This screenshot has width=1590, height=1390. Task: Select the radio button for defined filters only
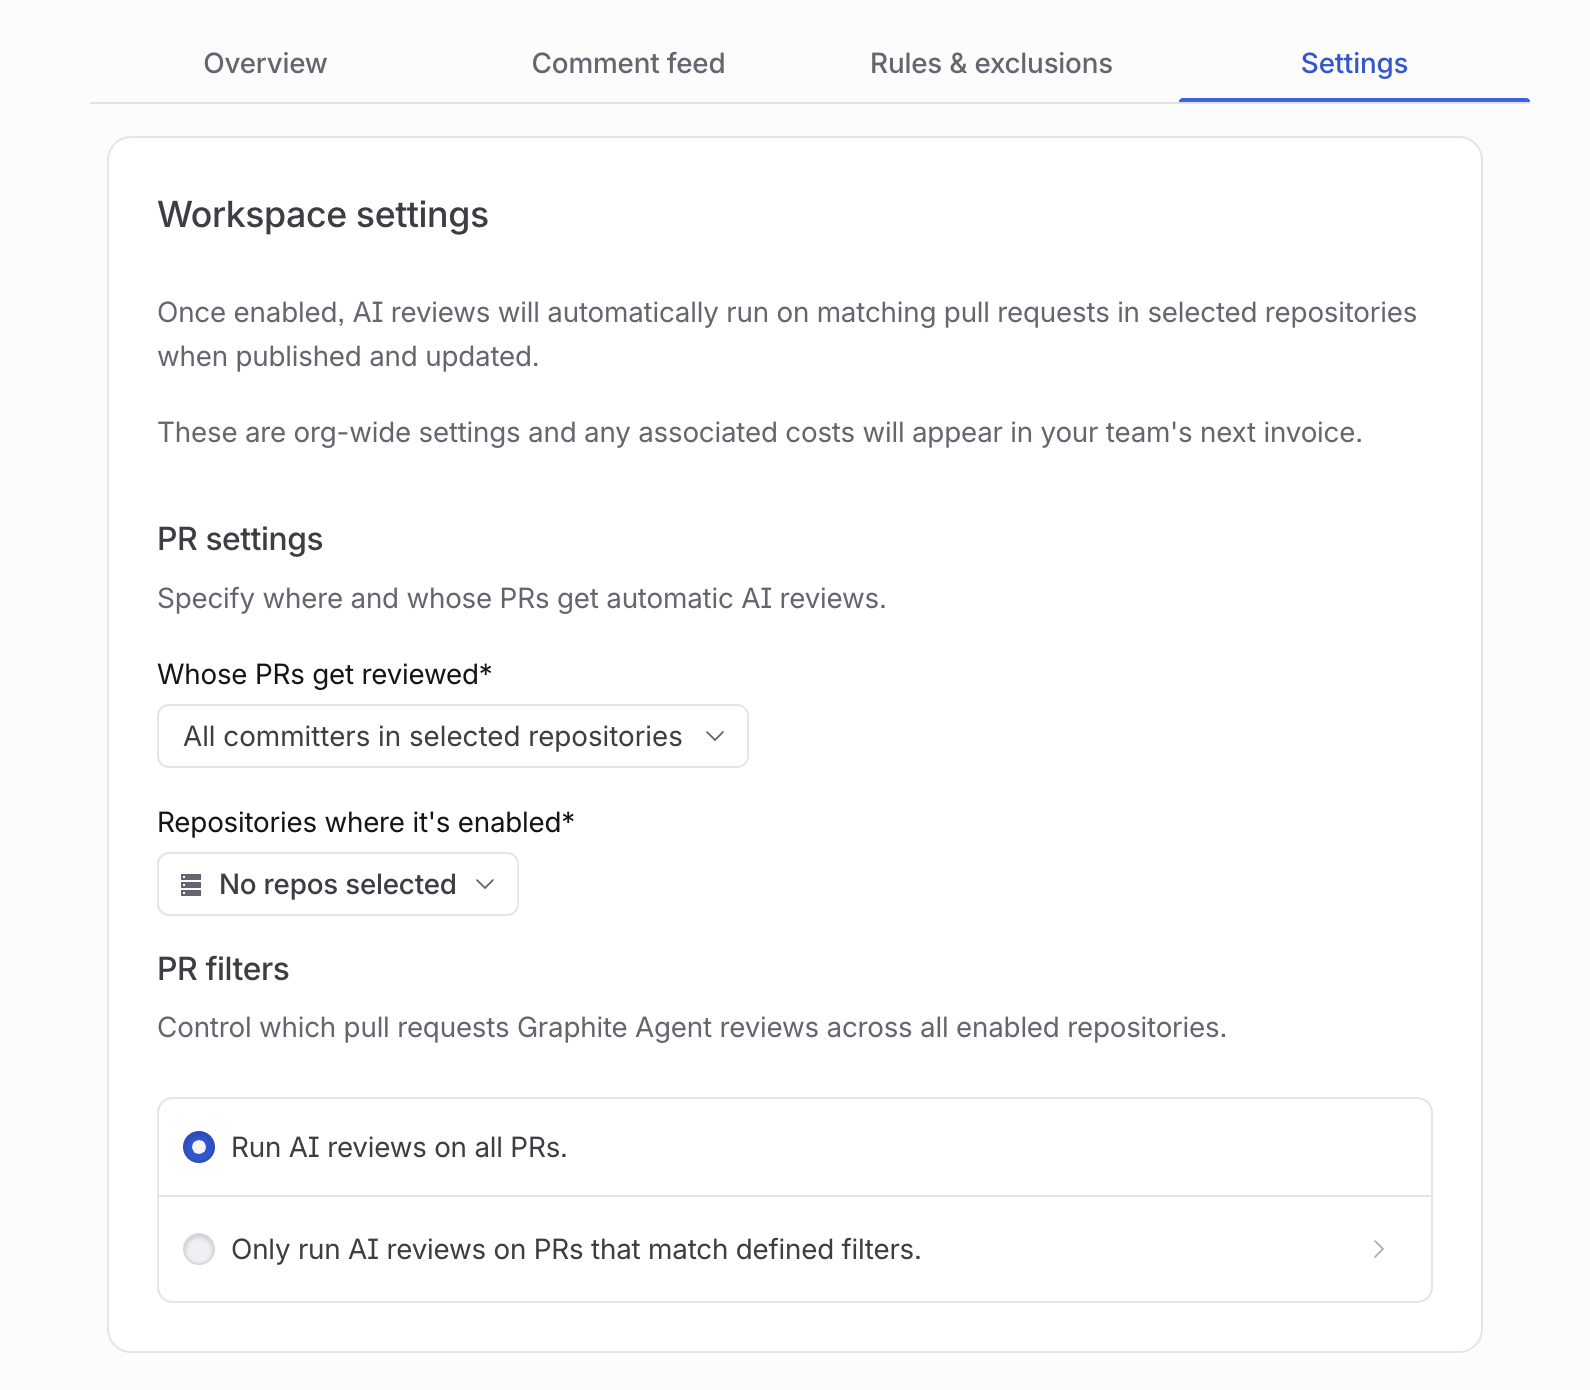(199, 1249)
